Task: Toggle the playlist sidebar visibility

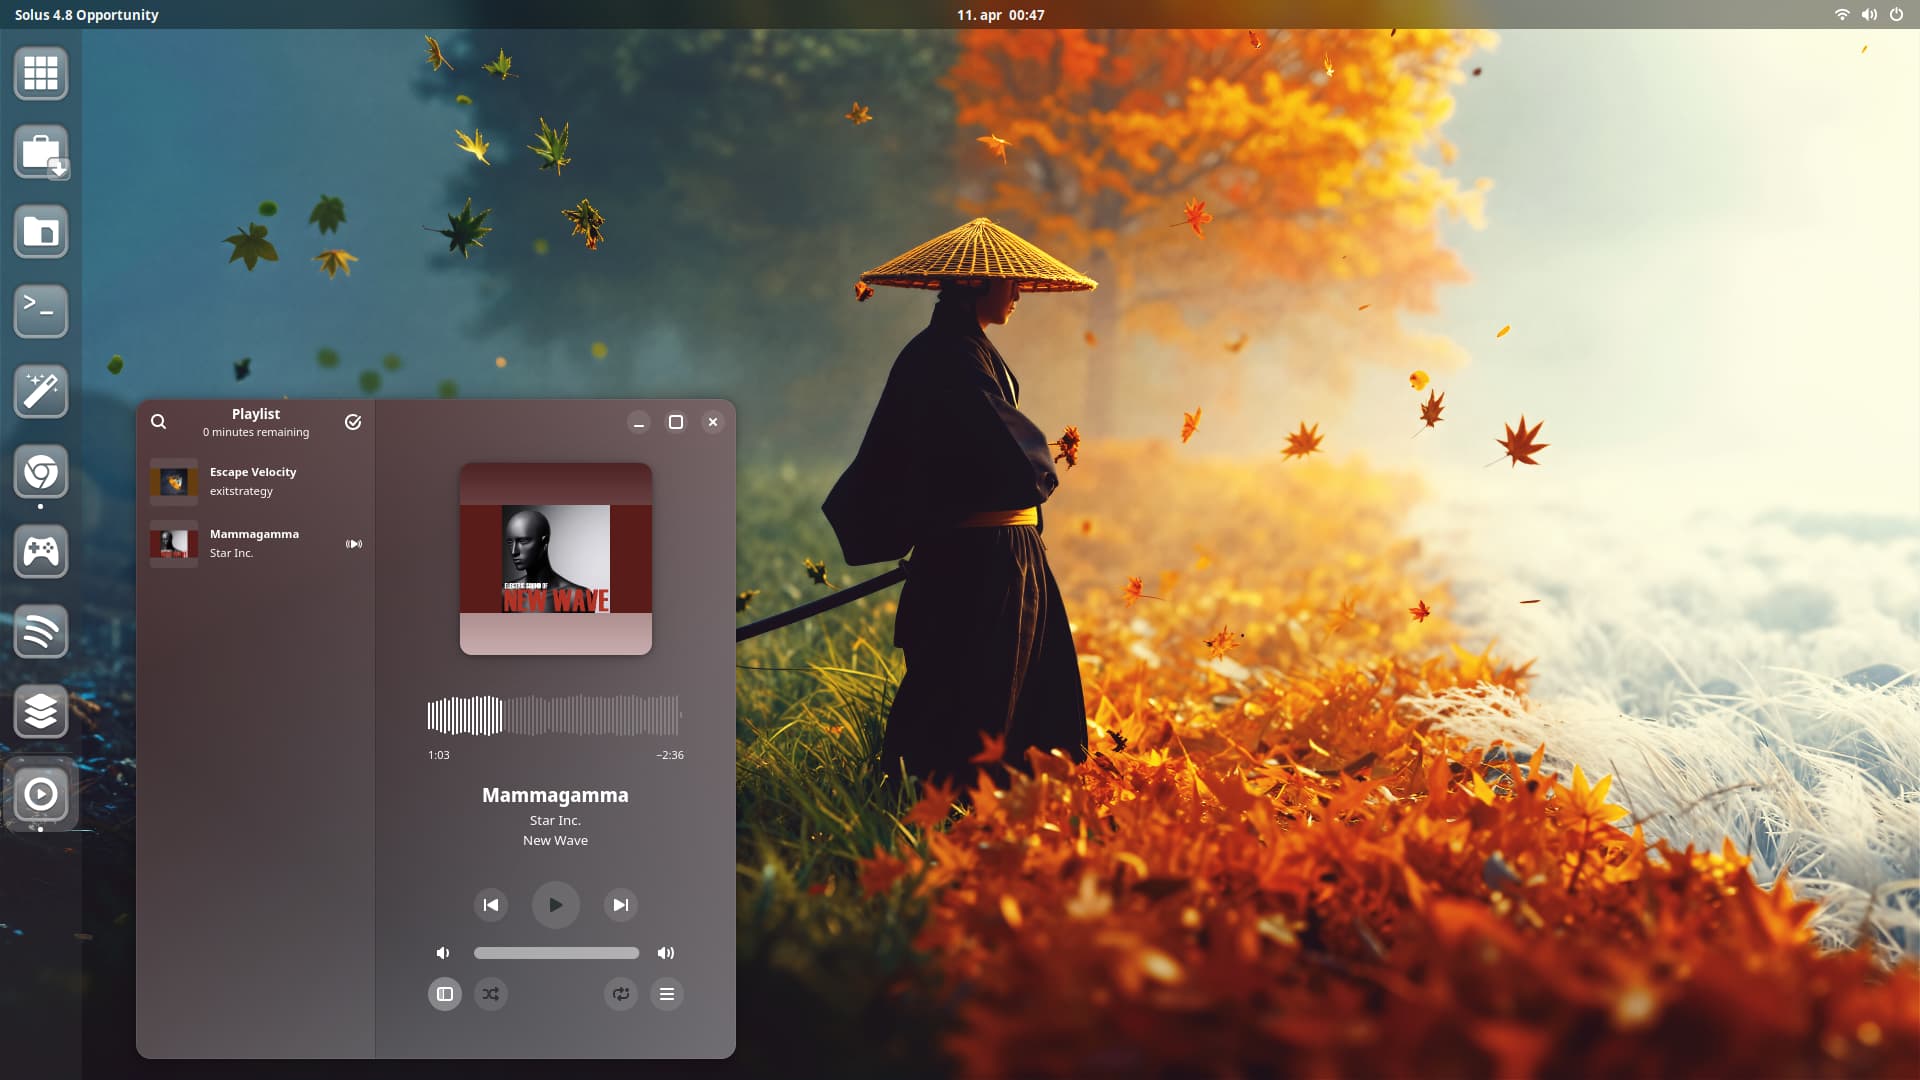Action: (445, 994)
